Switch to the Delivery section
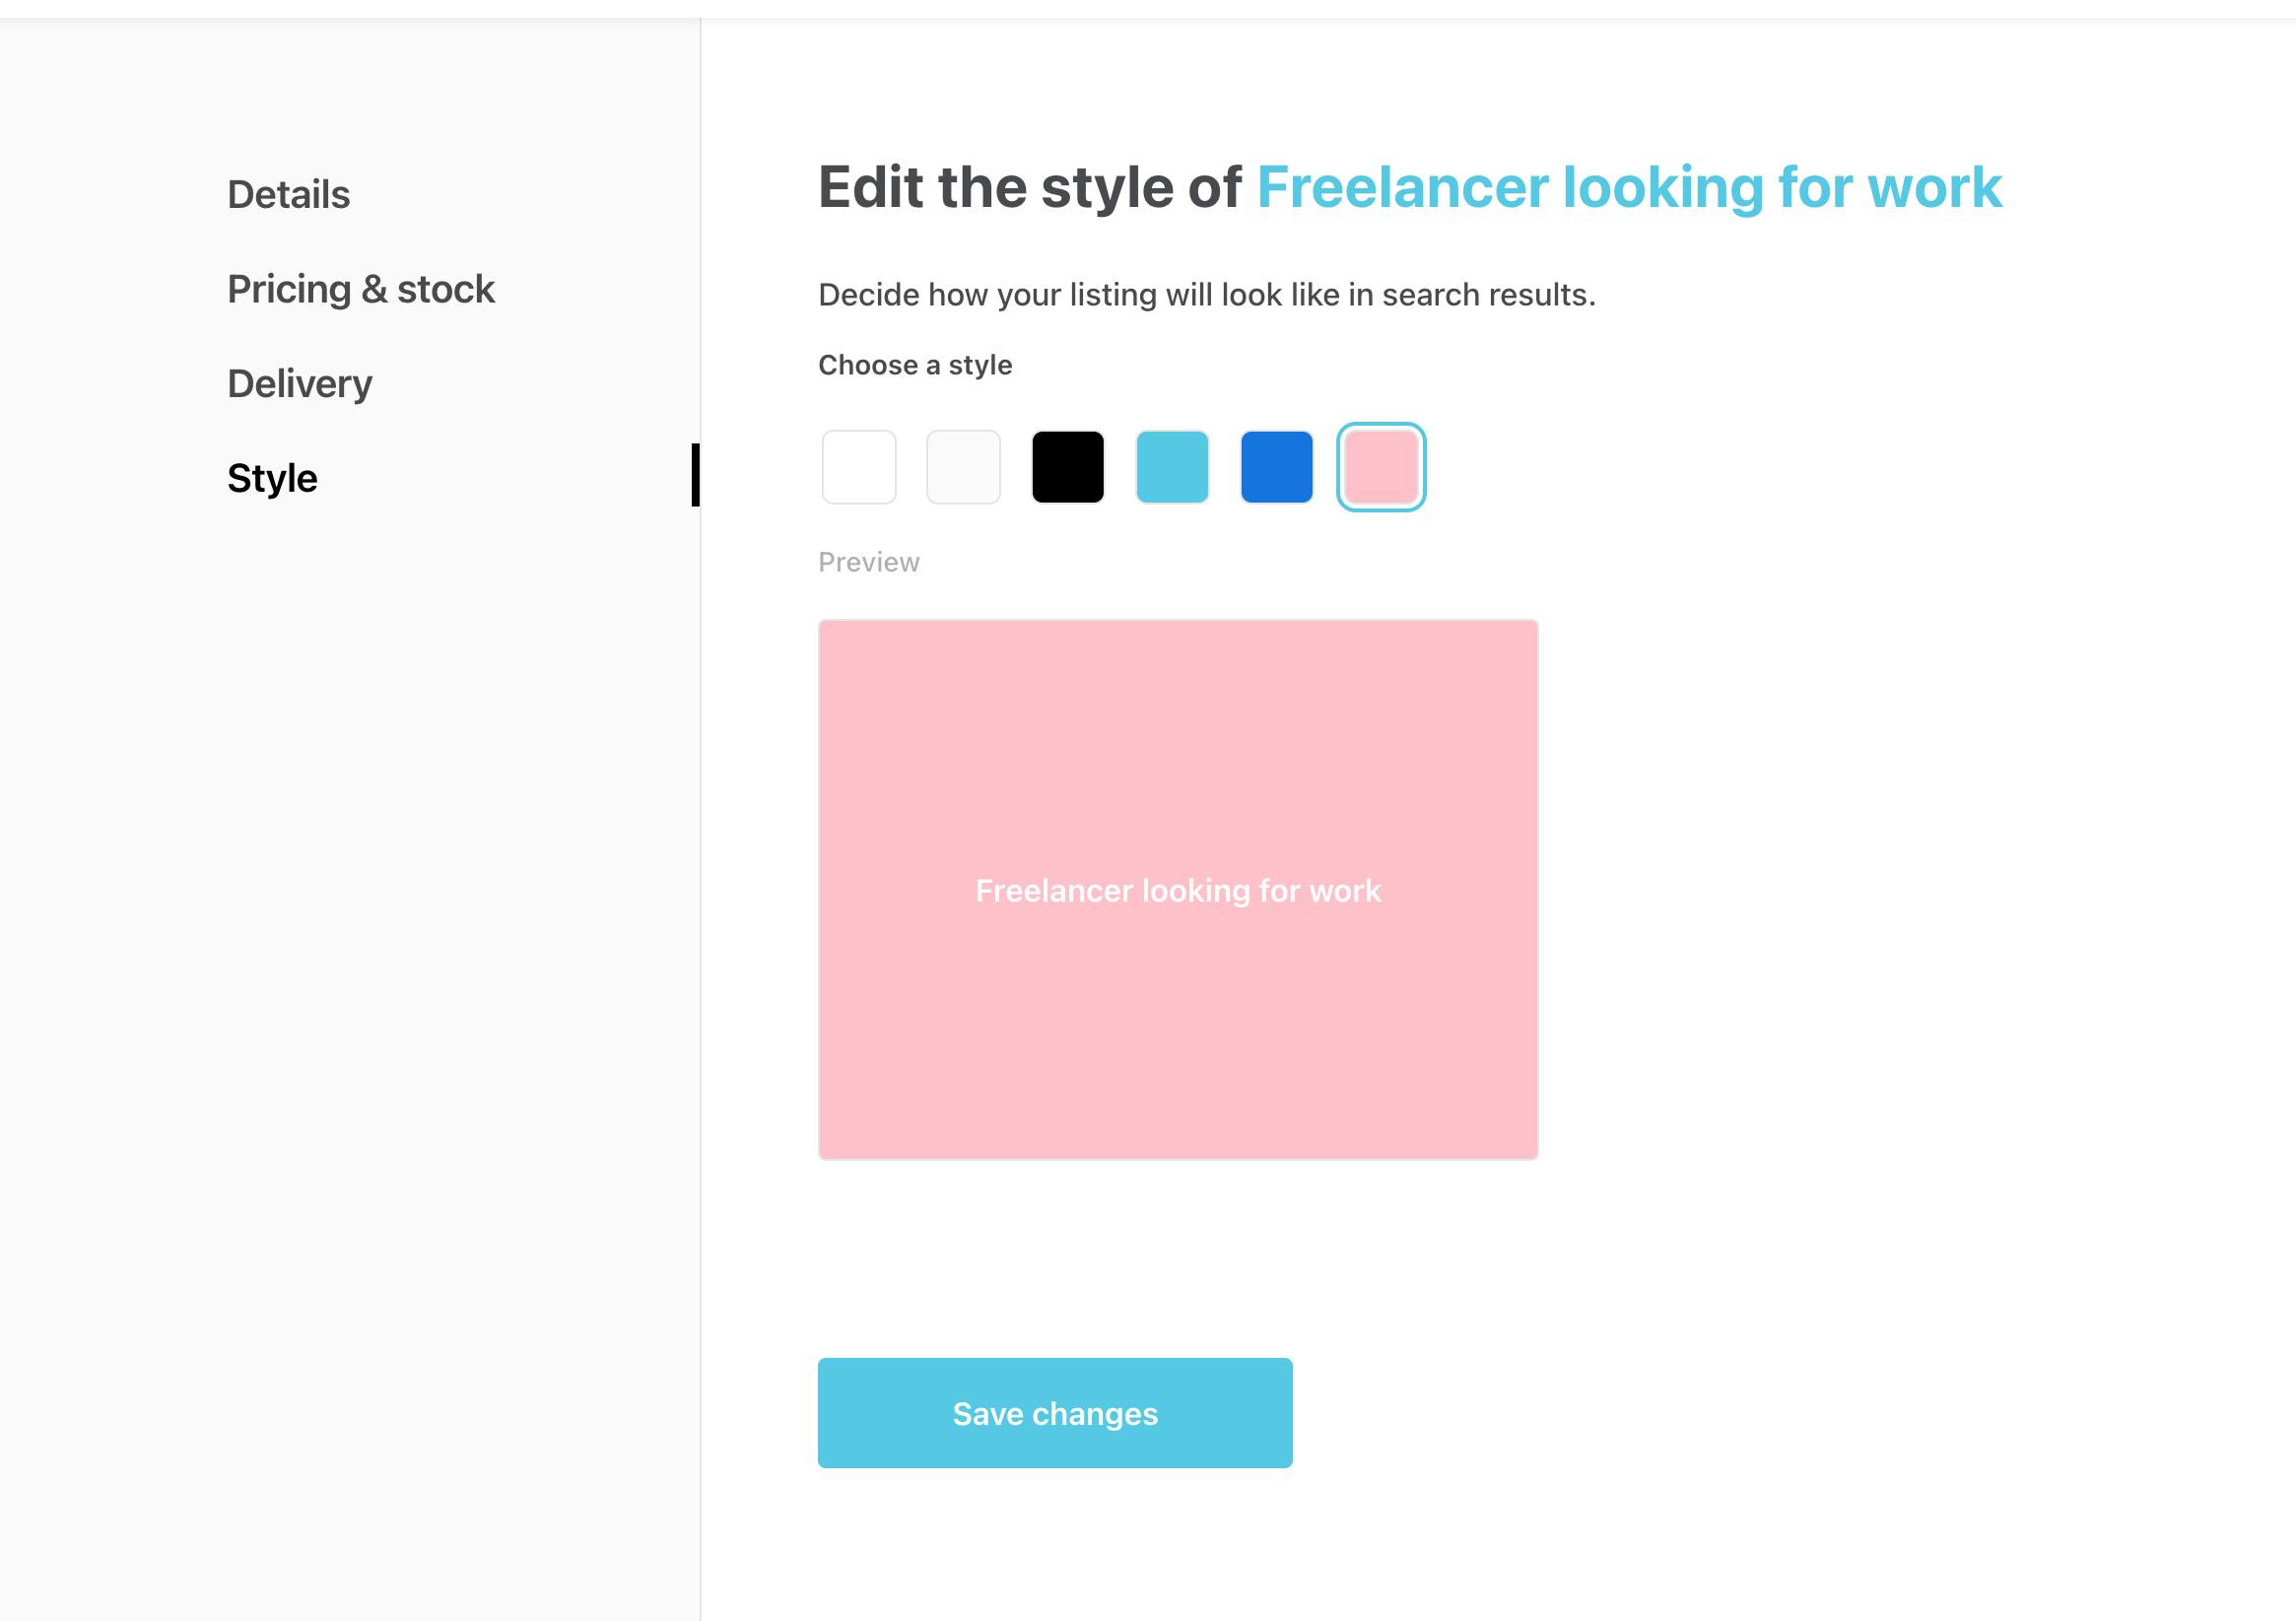The width and height of the screenshot is (2296, 1621). click(299, 384)
